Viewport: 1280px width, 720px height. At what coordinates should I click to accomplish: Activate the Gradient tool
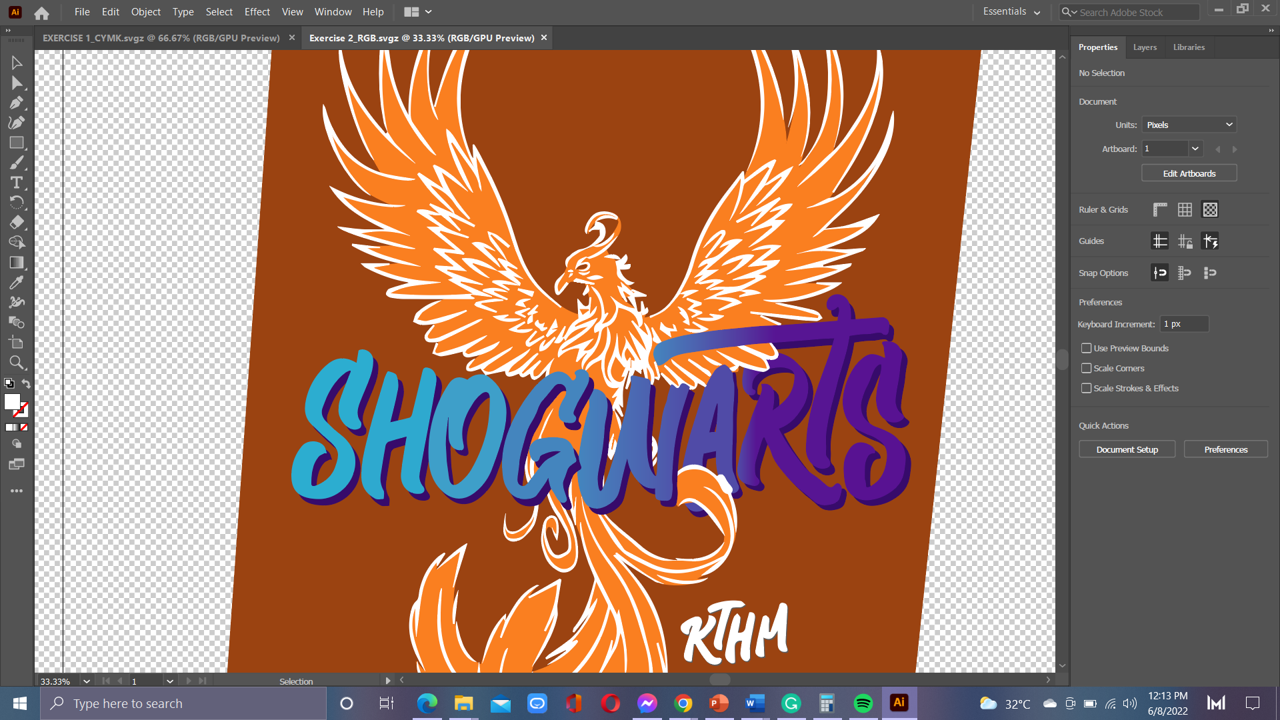point(17,263)
